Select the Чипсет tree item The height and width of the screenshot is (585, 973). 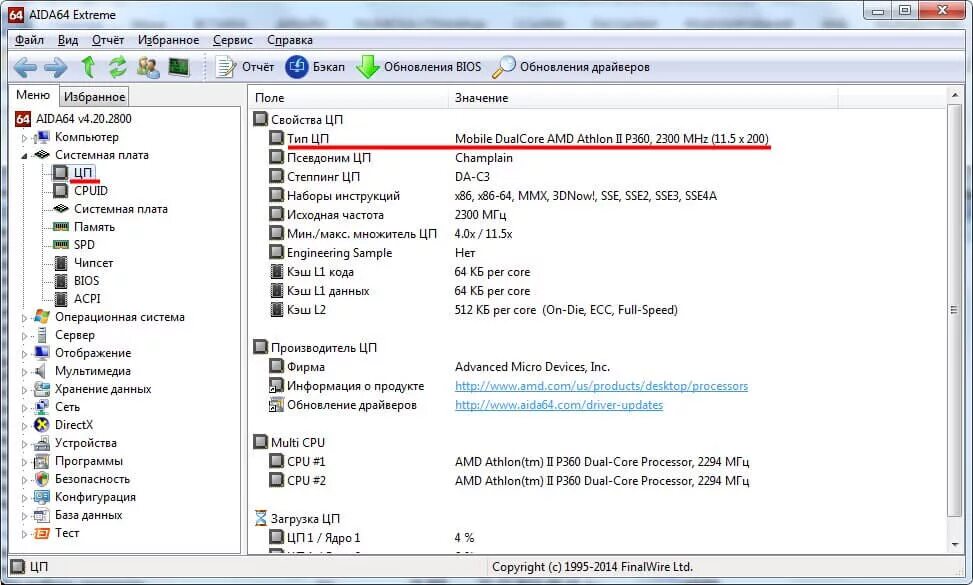click(93, 262)
